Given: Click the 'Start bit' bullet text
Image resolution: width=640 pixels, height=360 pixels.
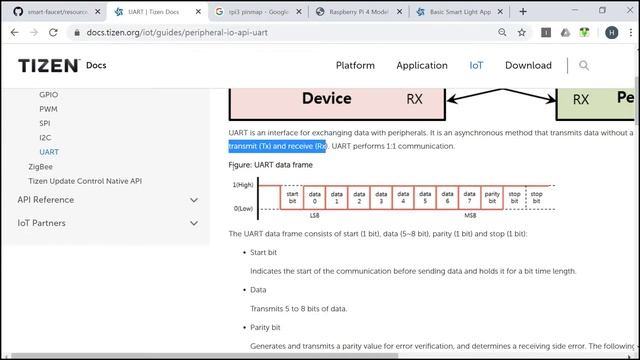Looking at the screenshot, I should [x=263, y=253].
